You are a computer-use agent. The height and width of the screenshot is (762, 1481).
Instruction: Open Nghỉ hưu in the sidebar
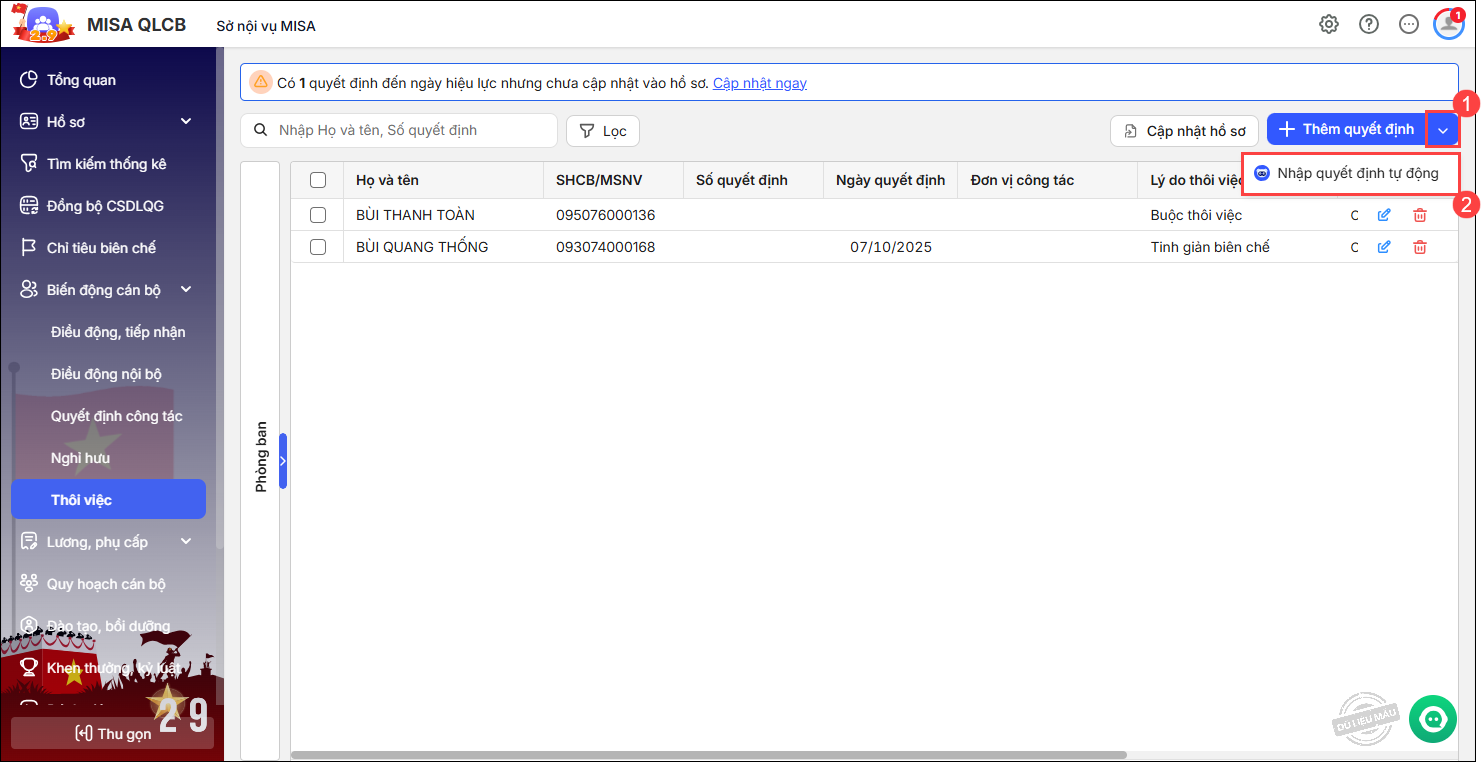click(x=80, y=458)
